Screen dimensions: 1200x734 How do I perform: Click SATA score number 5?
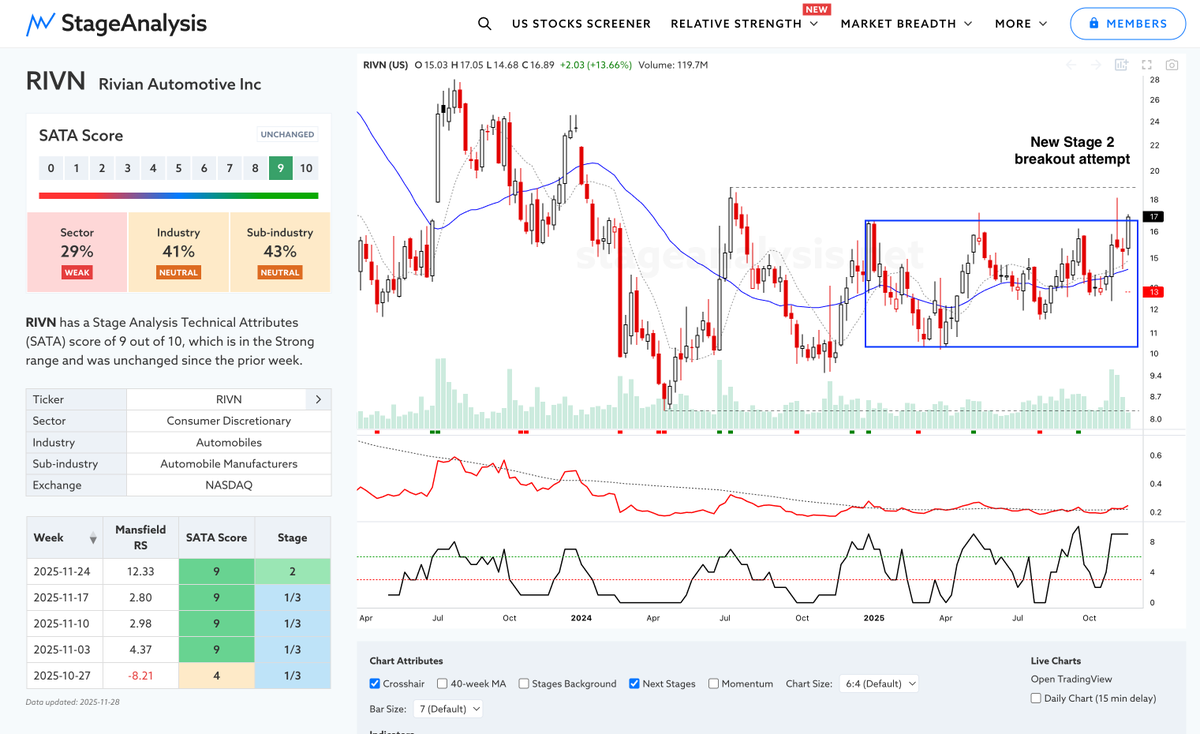click(178, 168)
